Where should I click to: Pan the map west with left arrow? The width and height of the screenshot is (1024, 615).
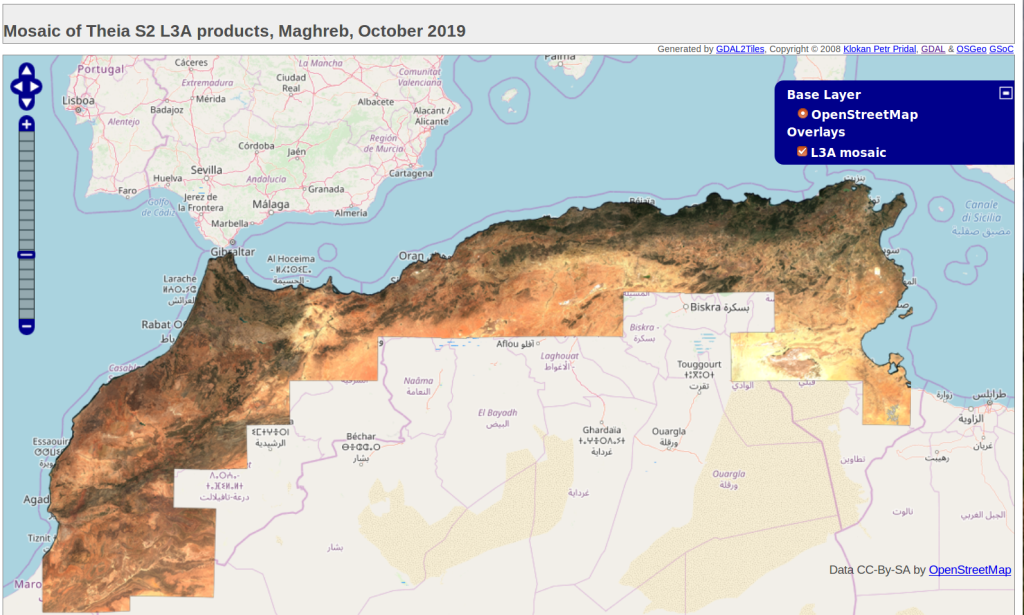point(18,86)
